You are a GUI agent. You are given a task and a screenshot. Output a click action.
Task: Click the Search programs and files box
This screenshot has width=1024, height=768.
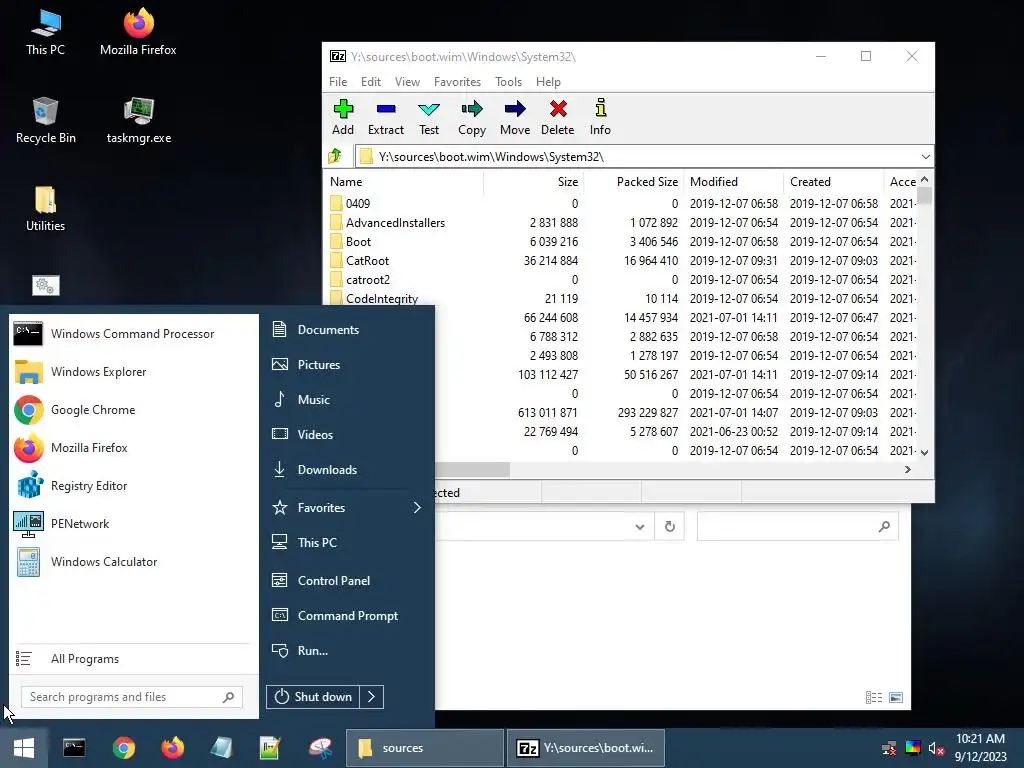[x=131, y=697]
